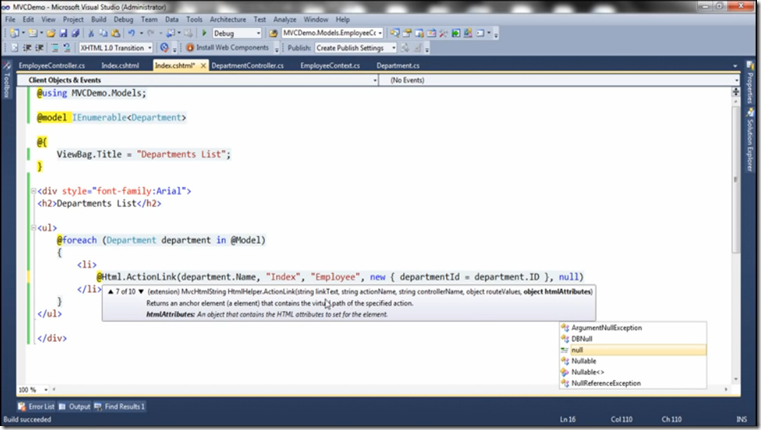This screenshot has height=430, width=761.
Task: Click the Copy icon in the toolbar
Action: (103, 33)
